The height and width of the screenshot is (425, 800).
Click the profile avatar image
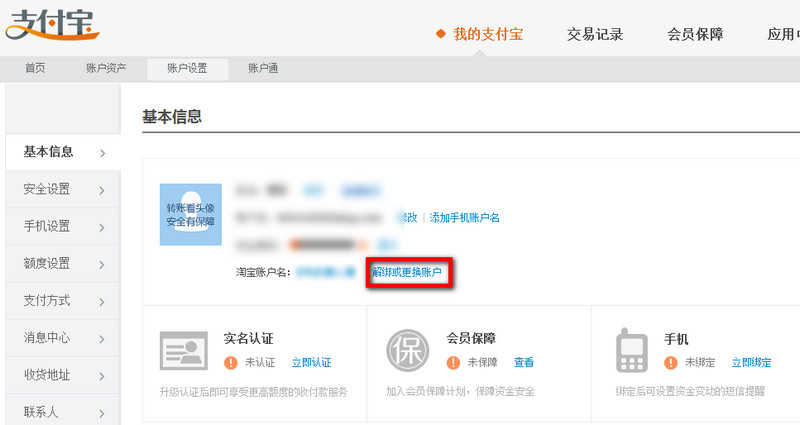[190, 214]
